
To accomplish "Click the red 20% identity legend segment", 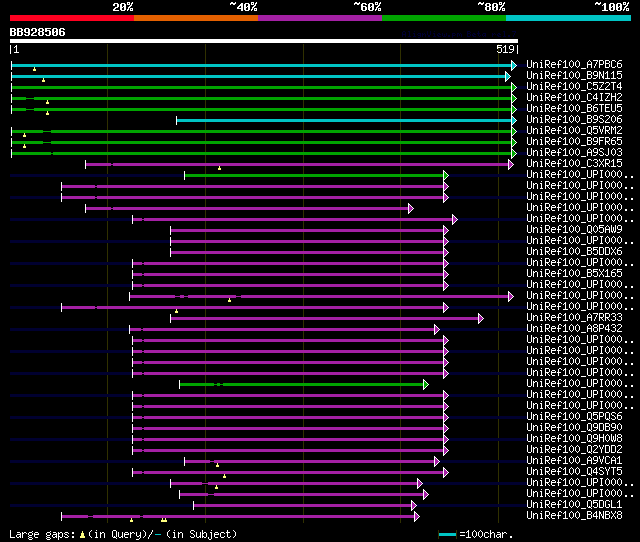I will (72, 18).
